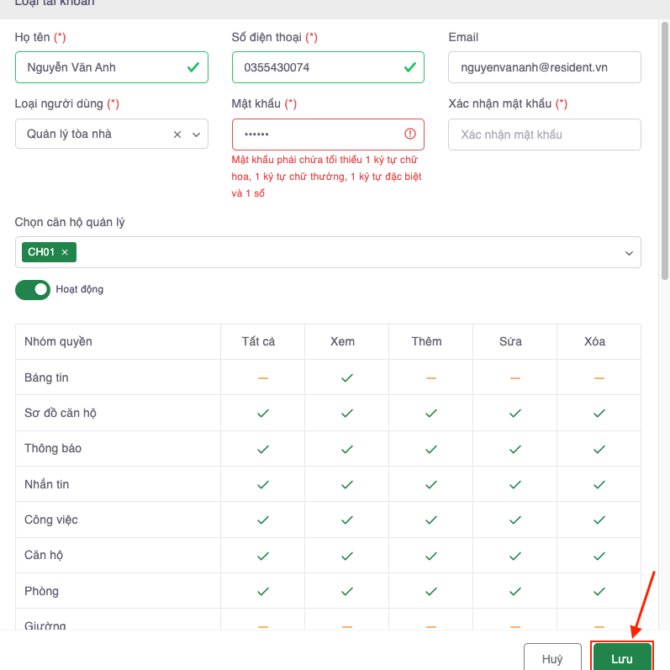
Task: Toggle Thêm permission for Thông báo
Action: click(x=431, y=449)
